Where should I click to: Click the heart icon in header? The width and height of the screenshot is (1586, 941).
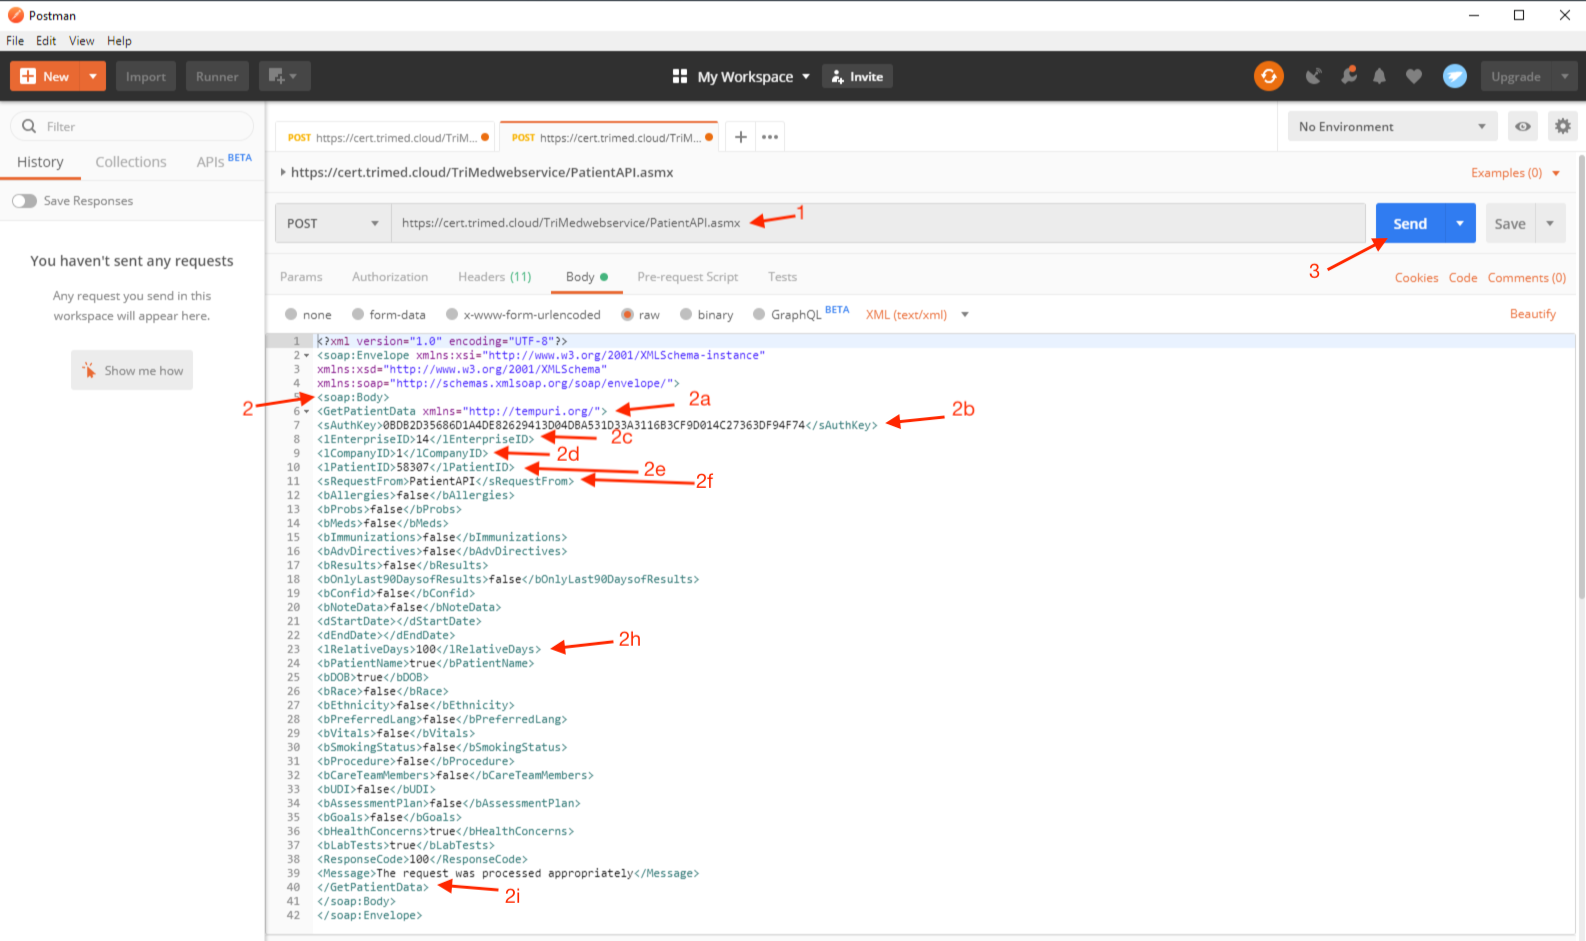(x=1413, y=76)
